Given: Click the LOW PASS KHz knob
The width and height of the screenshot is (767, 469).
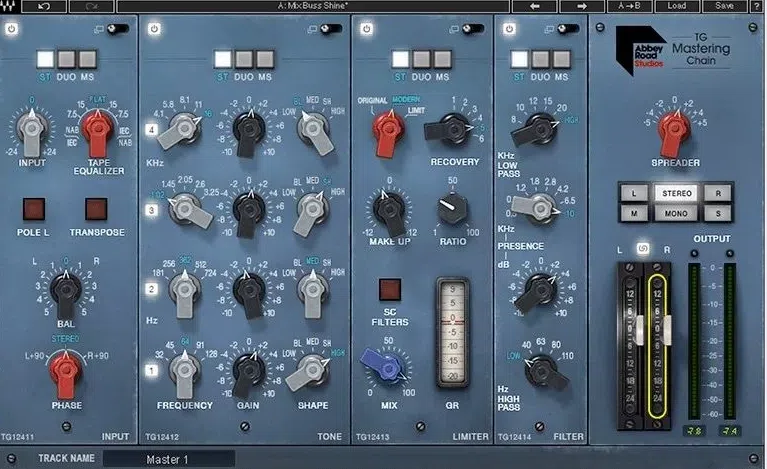Looking at the screenshot, I should point(539,129).
